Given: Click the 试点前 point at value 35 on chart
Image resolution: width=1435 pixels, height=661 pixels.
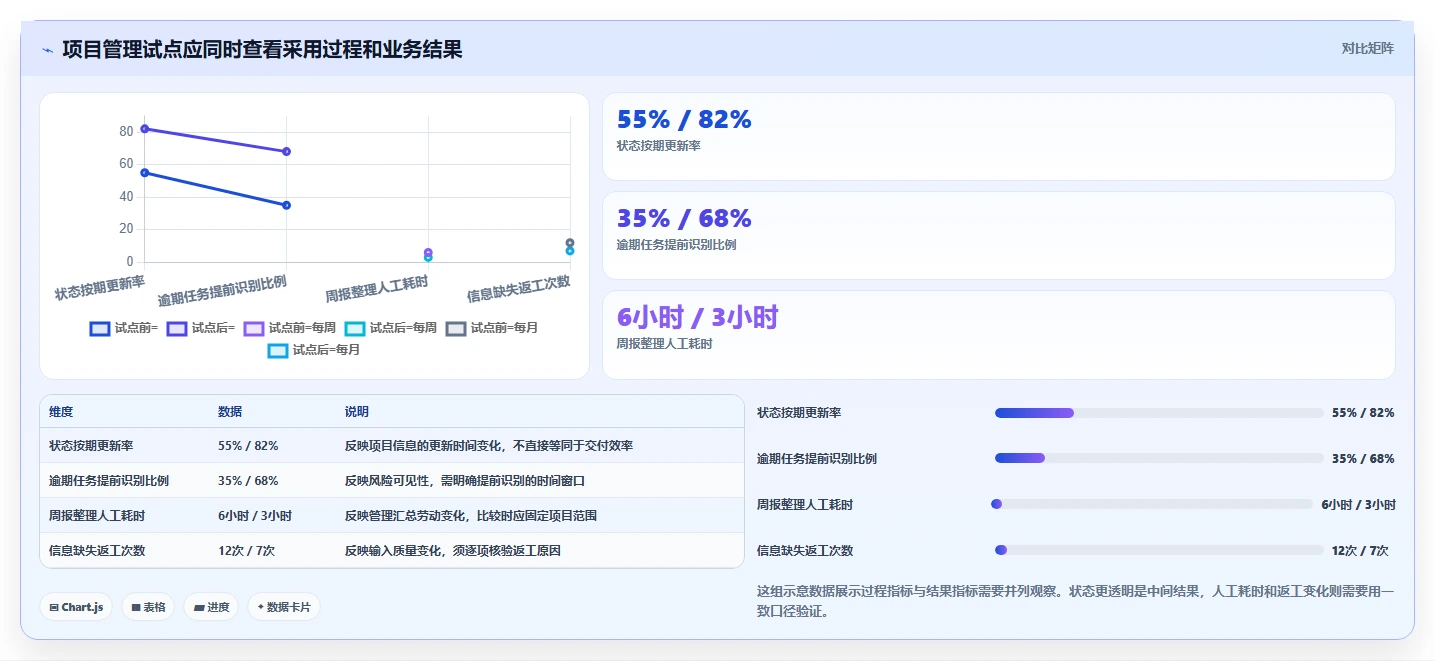Looking at the screenshot, I should click(x=287, y=205).
